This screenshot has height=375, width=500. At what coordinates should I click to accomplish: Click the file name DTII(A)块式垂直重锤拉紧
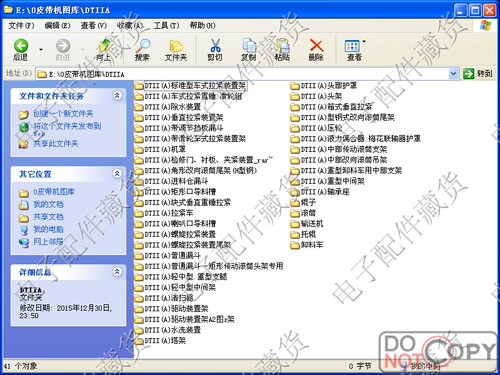point(188,202)
